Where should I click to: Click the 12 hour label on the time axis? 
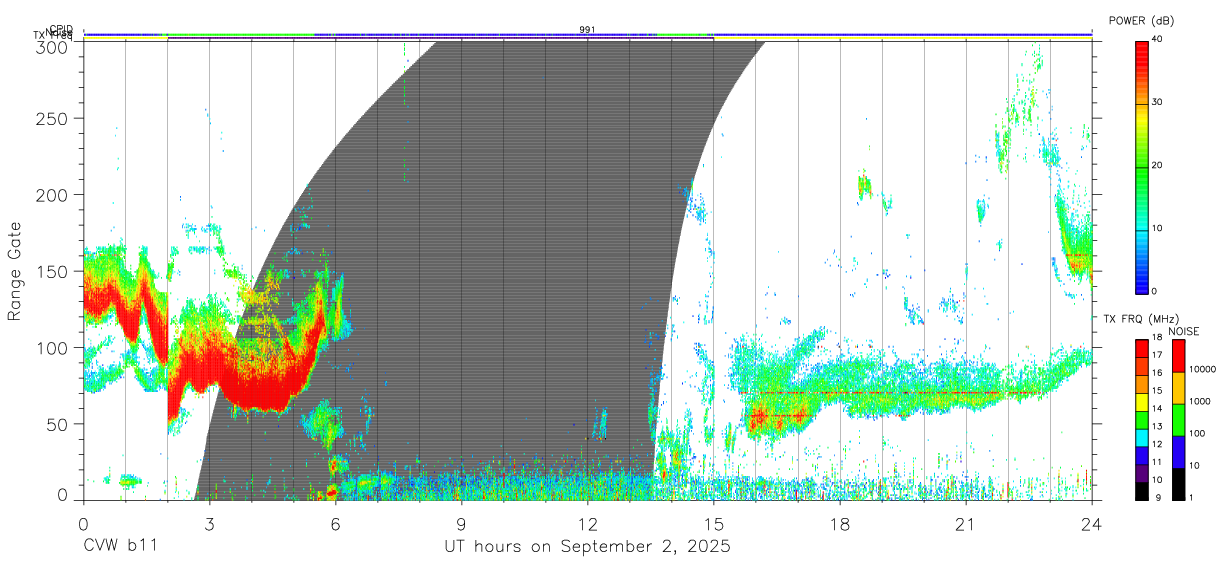click(x=588, y=523)
